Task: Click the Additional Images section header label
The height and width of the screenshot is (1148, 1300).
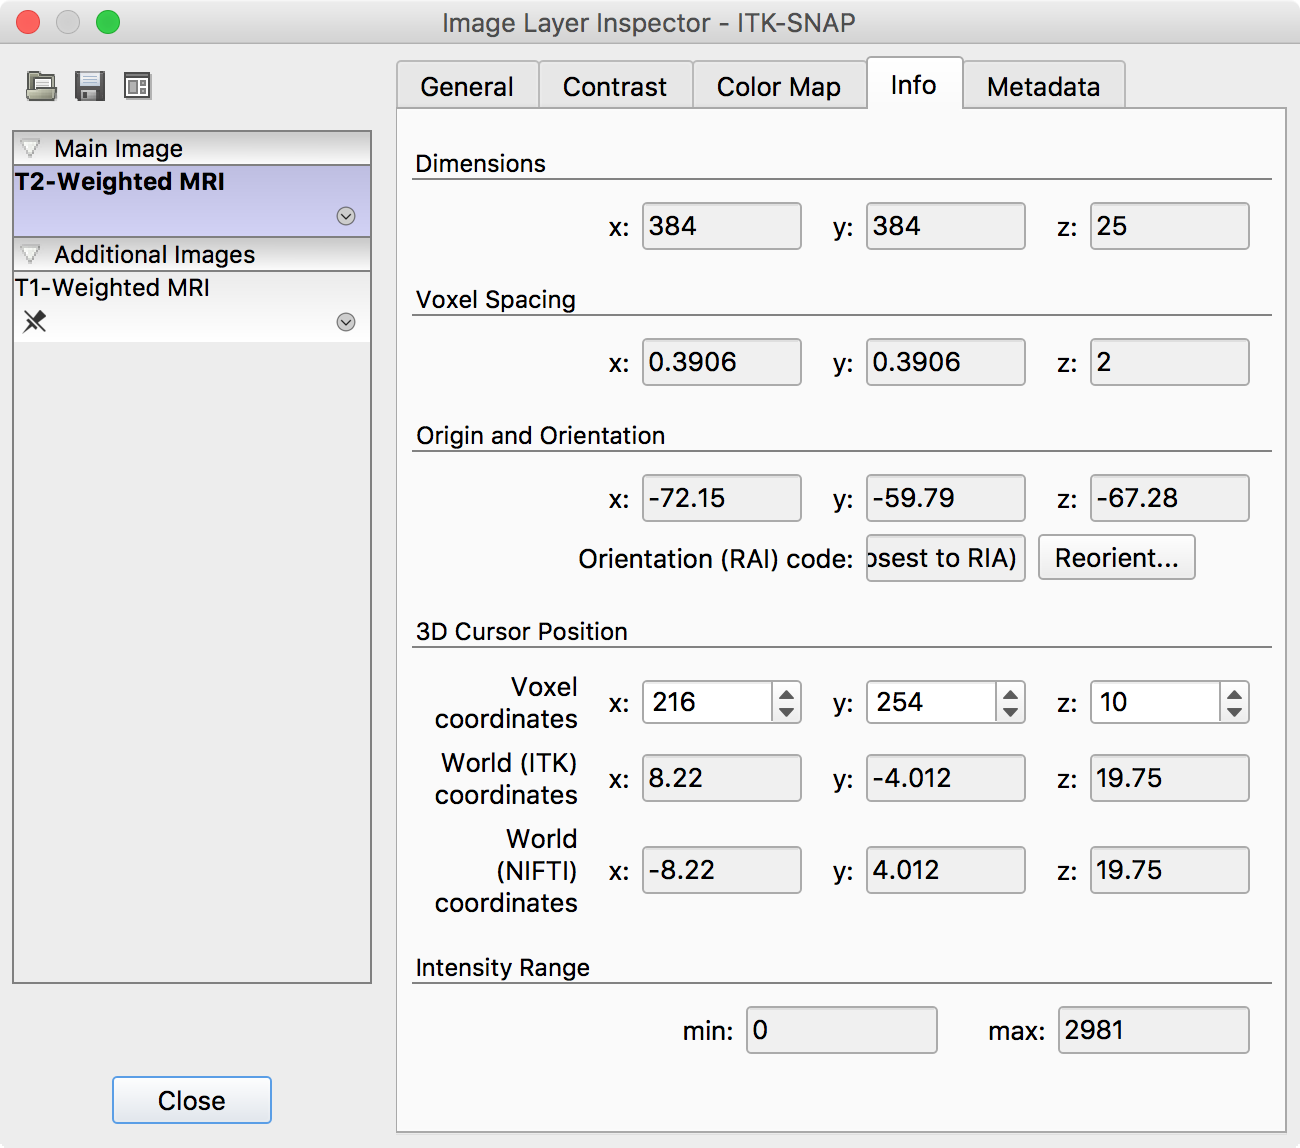Action: tap(155, 254)
